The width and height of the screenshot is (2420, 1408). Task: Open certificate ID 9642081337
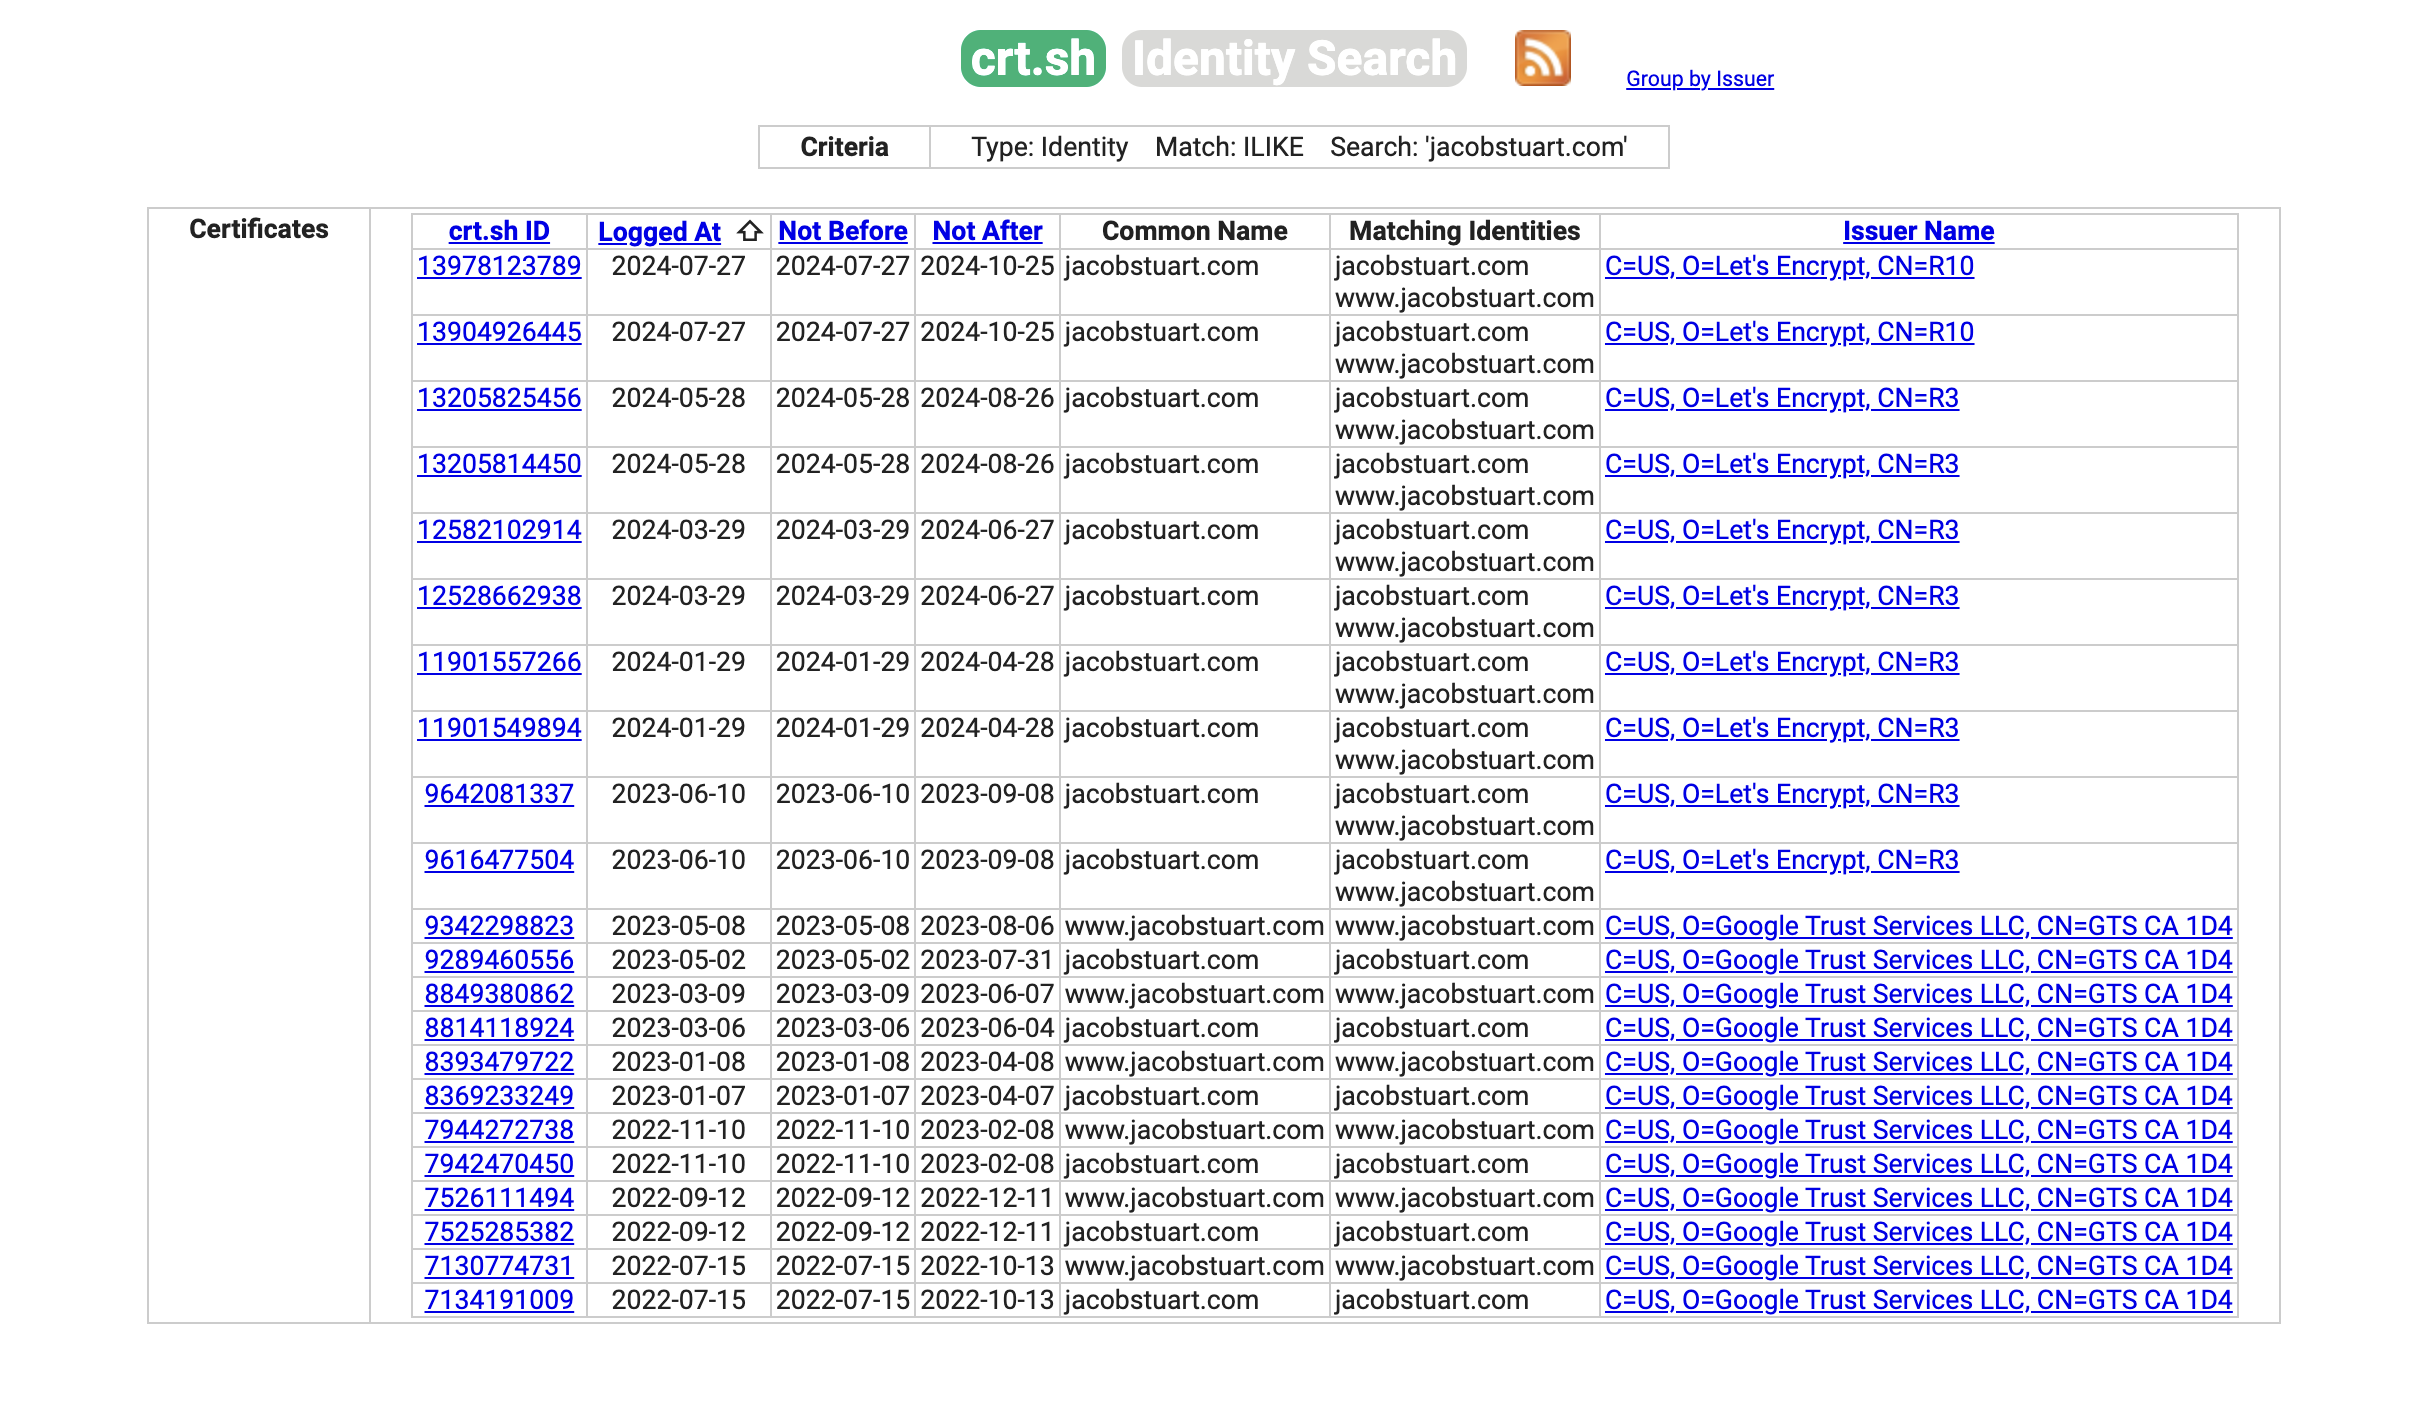pos(499,794)
